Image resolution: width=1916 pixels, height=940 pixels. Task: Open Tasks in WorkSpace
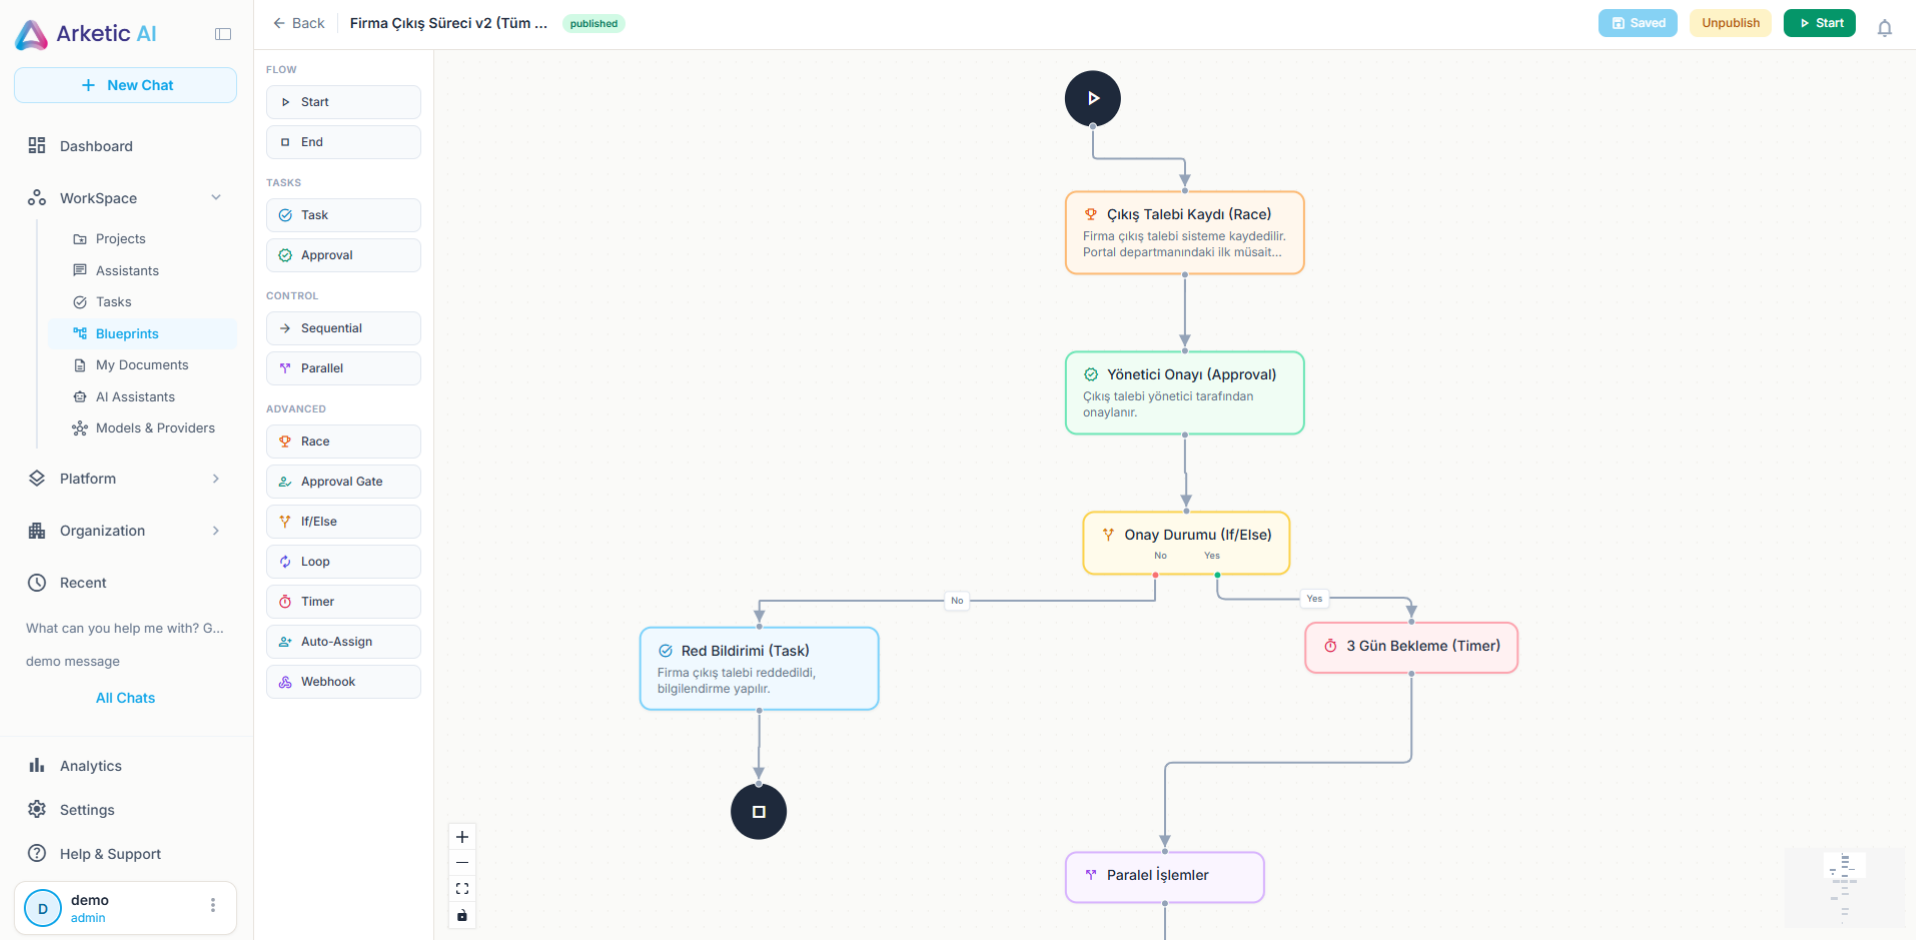tap(143, 302)
